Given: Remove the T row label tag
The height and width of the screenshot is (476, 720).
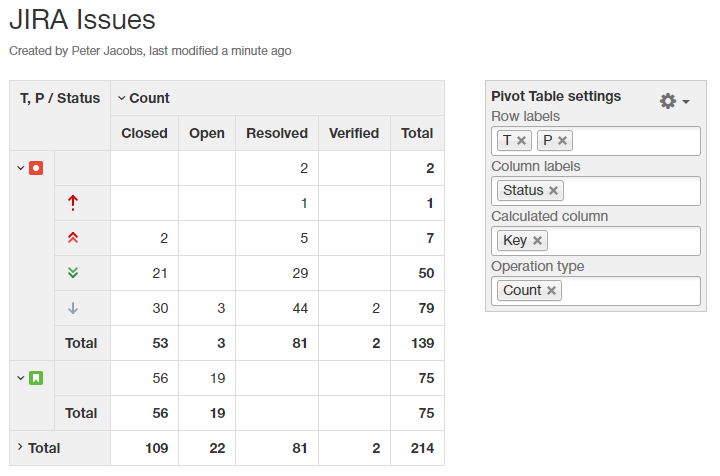Looking at the screenshot, I should pos(522,140).
